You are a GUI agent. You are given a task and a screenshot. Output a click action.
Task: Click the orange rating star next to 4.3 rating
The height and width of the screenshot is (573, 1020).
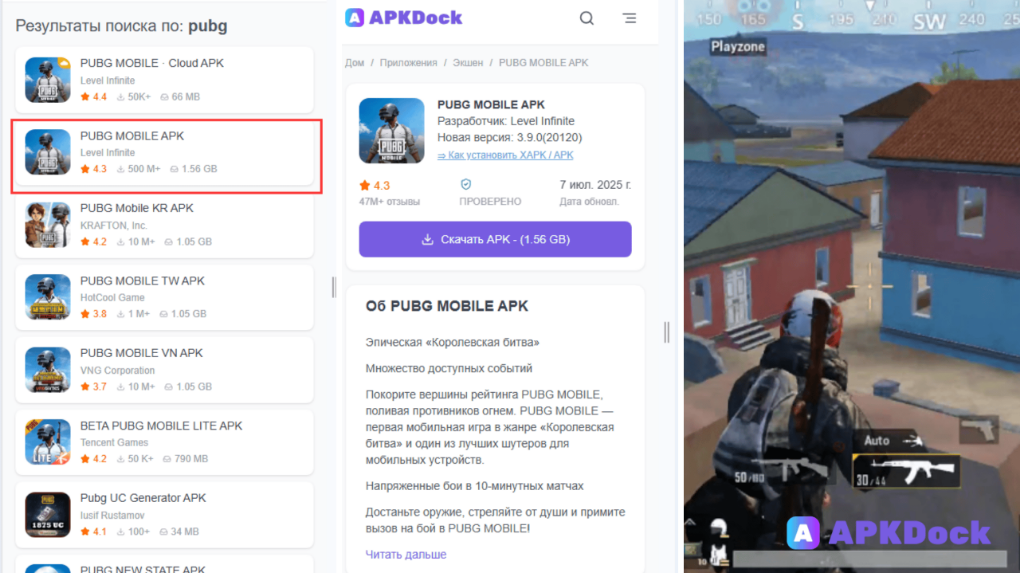pyautogui.click(x=364, y=185)
